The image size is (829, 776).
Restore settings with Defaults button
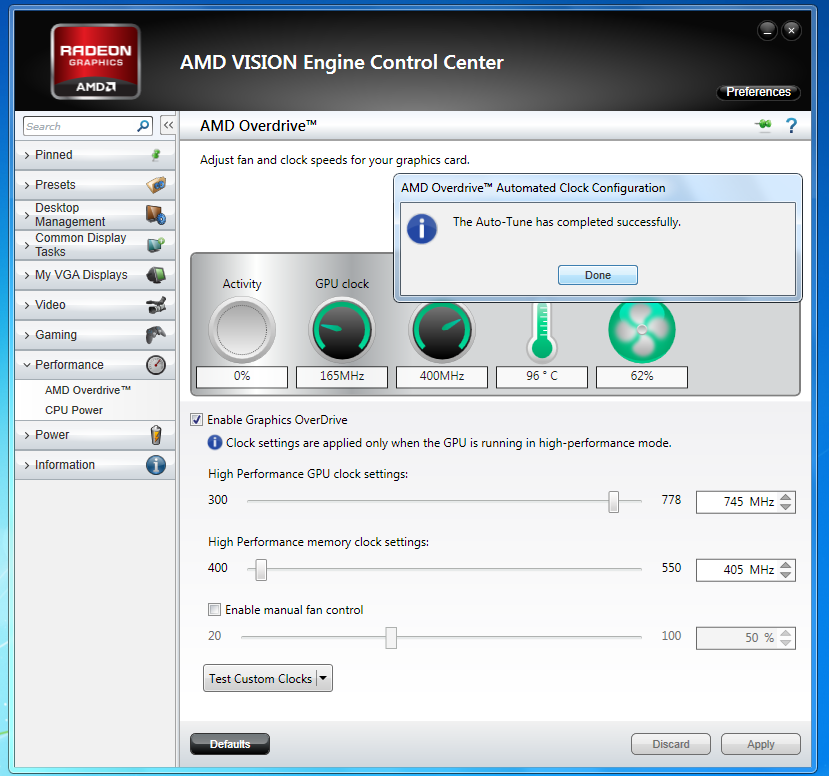pos(230,744)
